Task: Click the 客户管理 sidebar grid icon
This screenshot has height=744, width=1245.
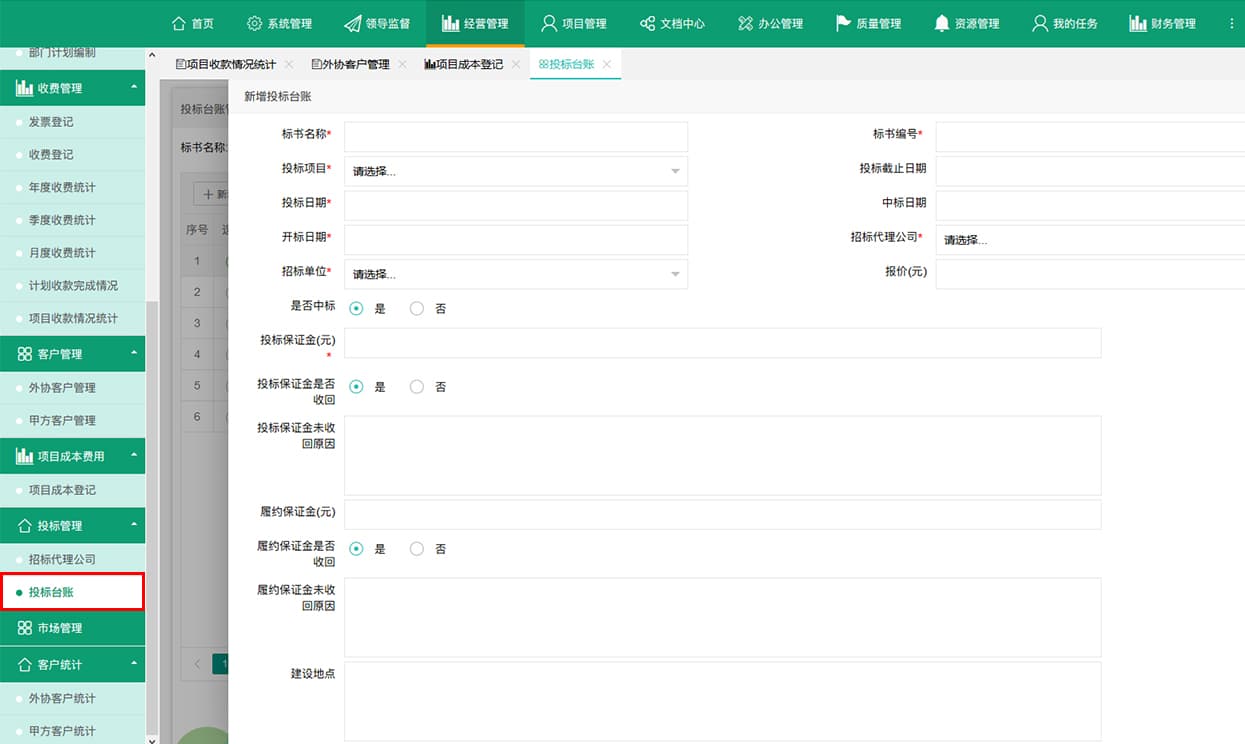Action: point(24,354)
